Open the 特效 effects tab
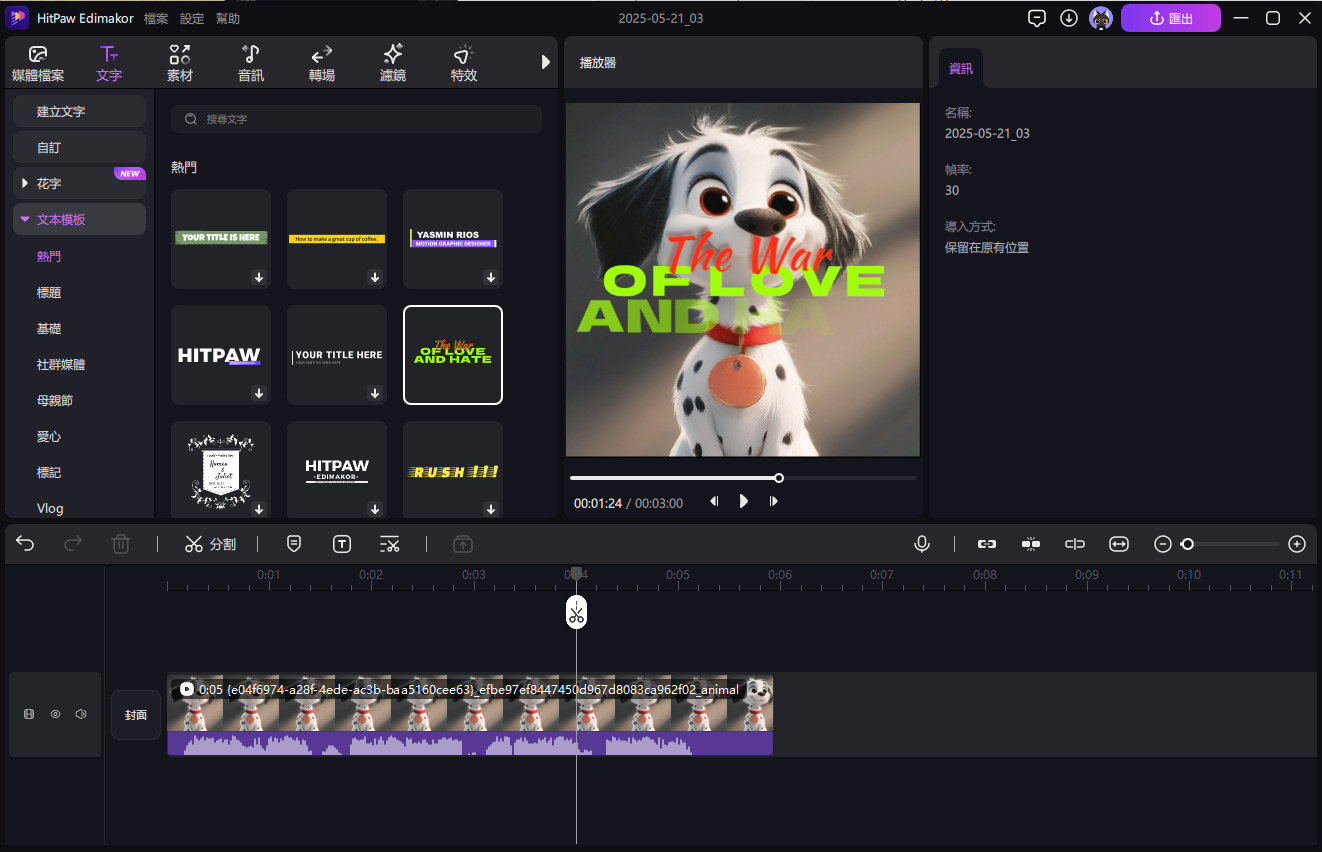Screen dimensions: 1322x852 464,63
